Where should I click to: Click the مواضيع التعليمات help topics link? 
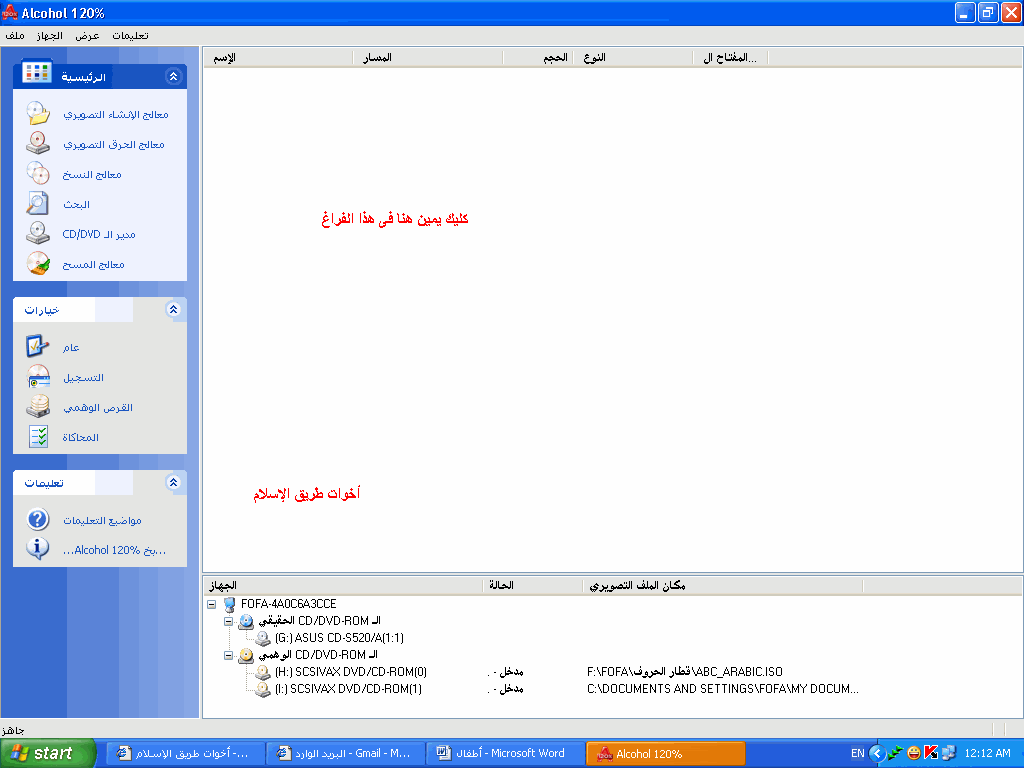[103, 520]
